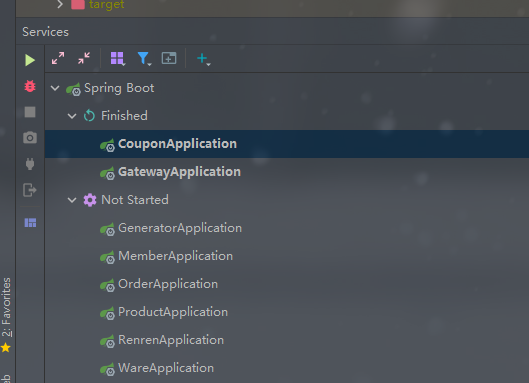529x383 pixels.
Task: Click the GatewayApplication spring leaf icon
Action: coord(107,173)
